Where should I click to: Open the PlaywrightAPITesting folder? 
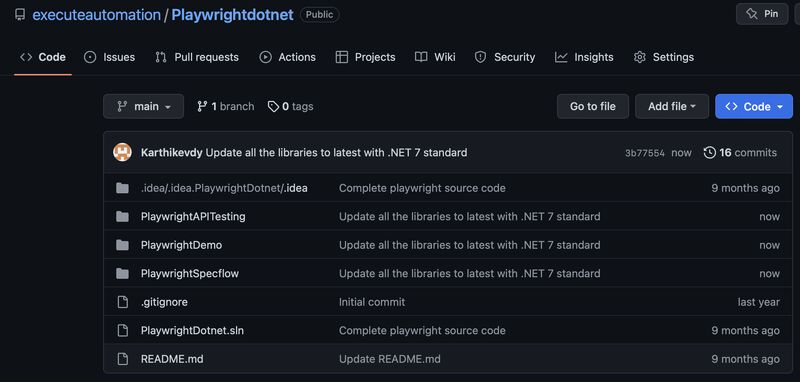(193, 217)
